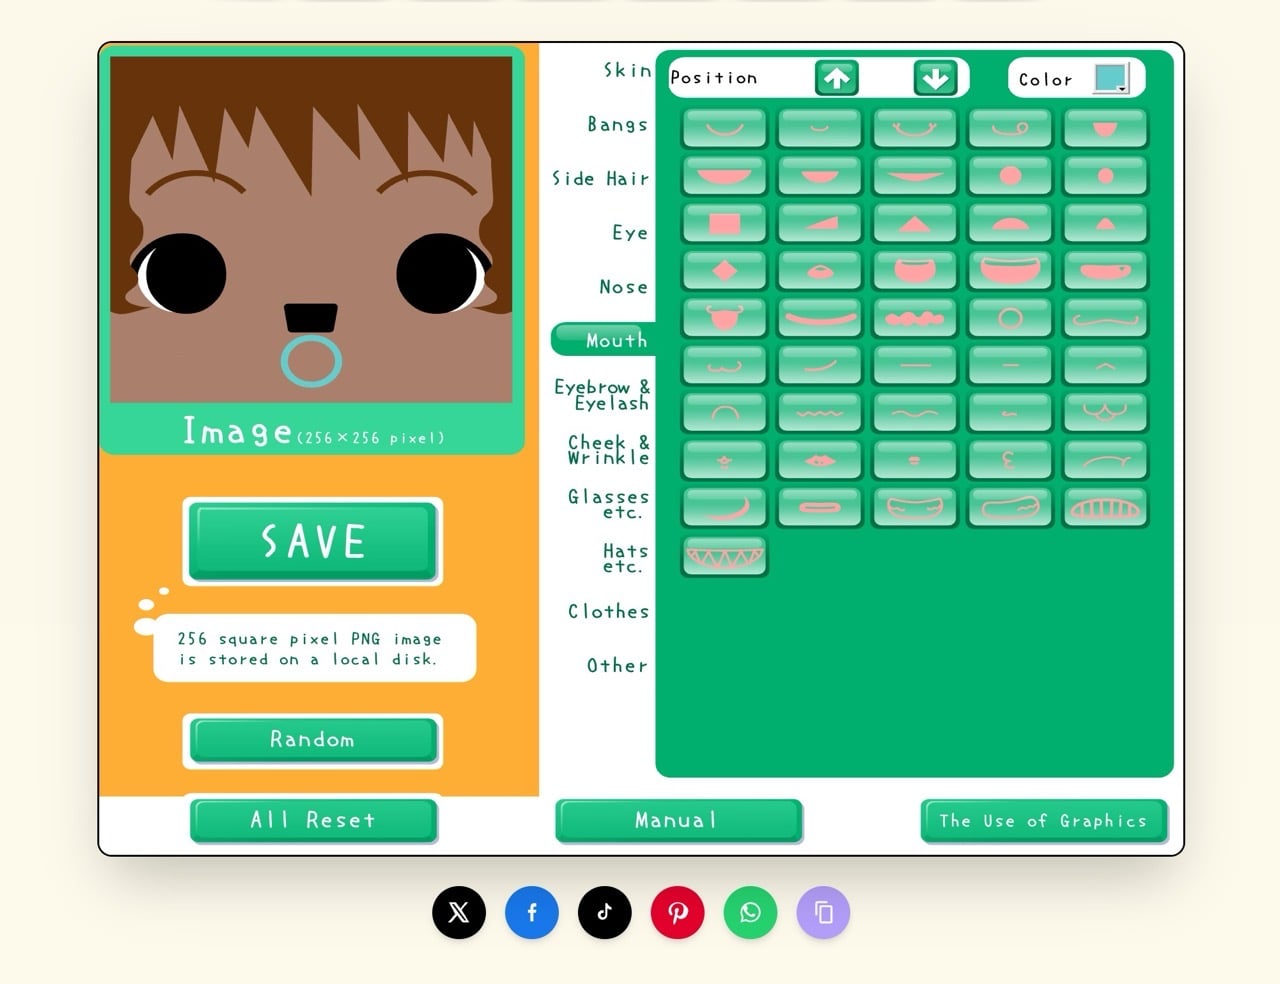The image size is (1280, 984).
Task: Generate a Random avatar
Action: (312, 740)
